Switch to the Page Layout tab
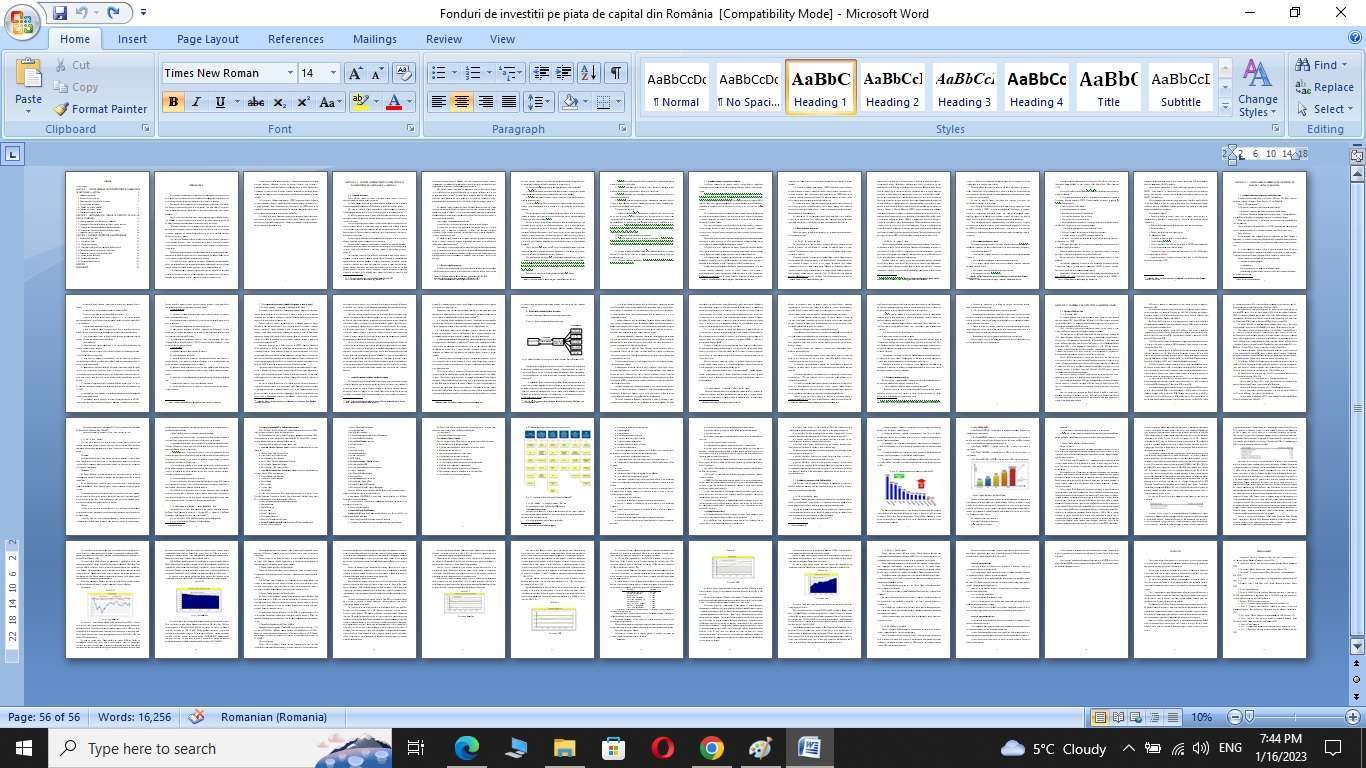The width and height of the screenshot is (1366, 768). (x=208, y=39)
